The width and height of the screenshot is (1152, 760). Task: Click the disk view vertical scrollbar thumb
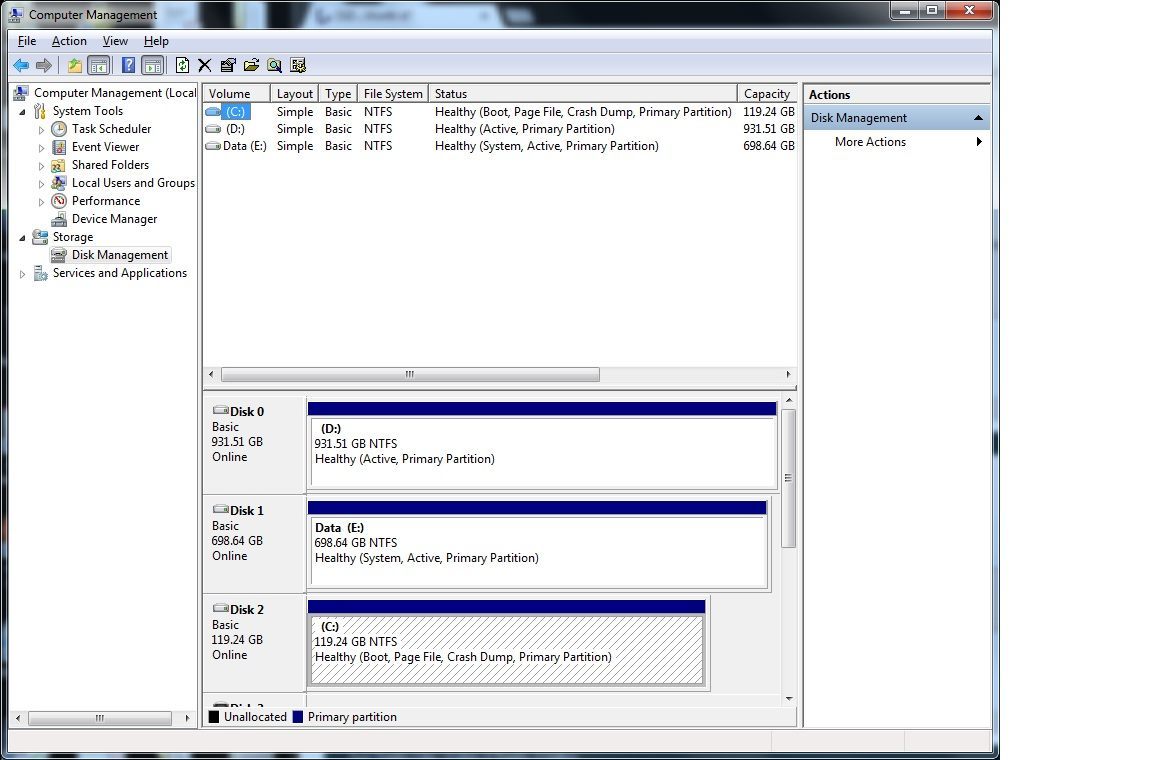point(789,478)
